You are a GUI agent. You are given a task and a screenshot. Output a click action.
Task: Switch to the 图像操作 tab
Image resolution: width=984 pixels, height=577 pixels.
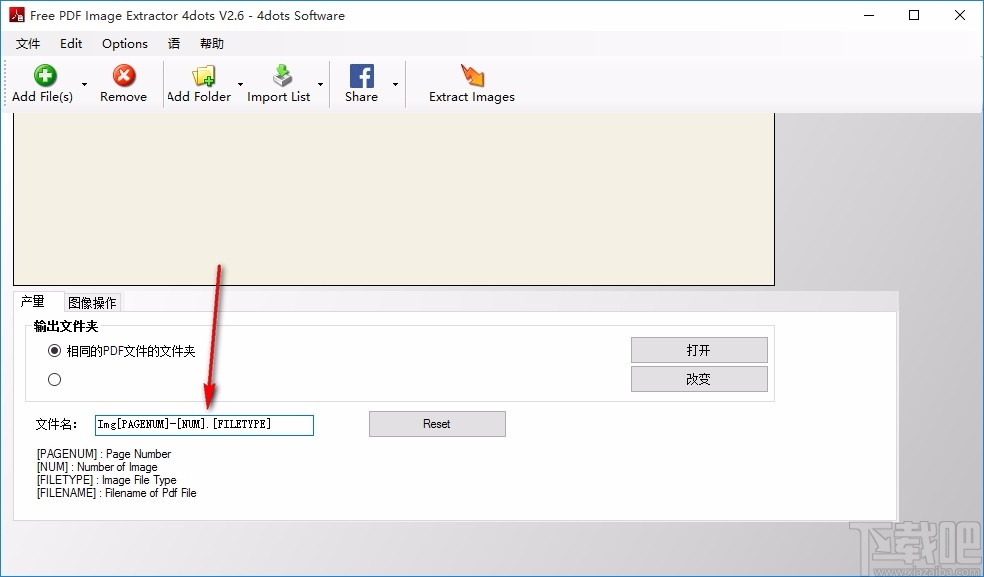pyautogui.click(x=92, y=301)
